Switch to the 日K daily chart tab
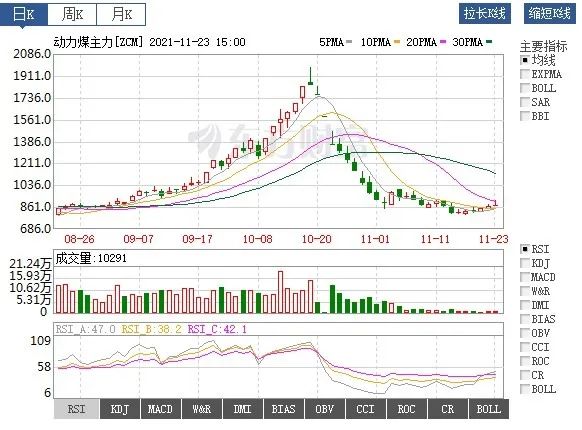This screenshot has width=582, height=430. click(x=24, y=14)
